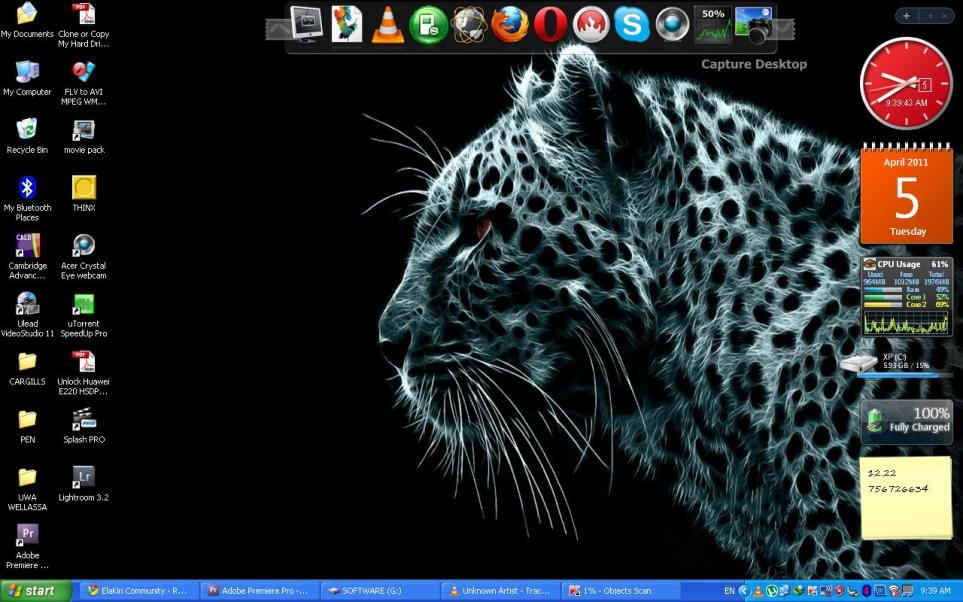Open VLC media player from the dock
963x602 pixels.
point(388,25)
